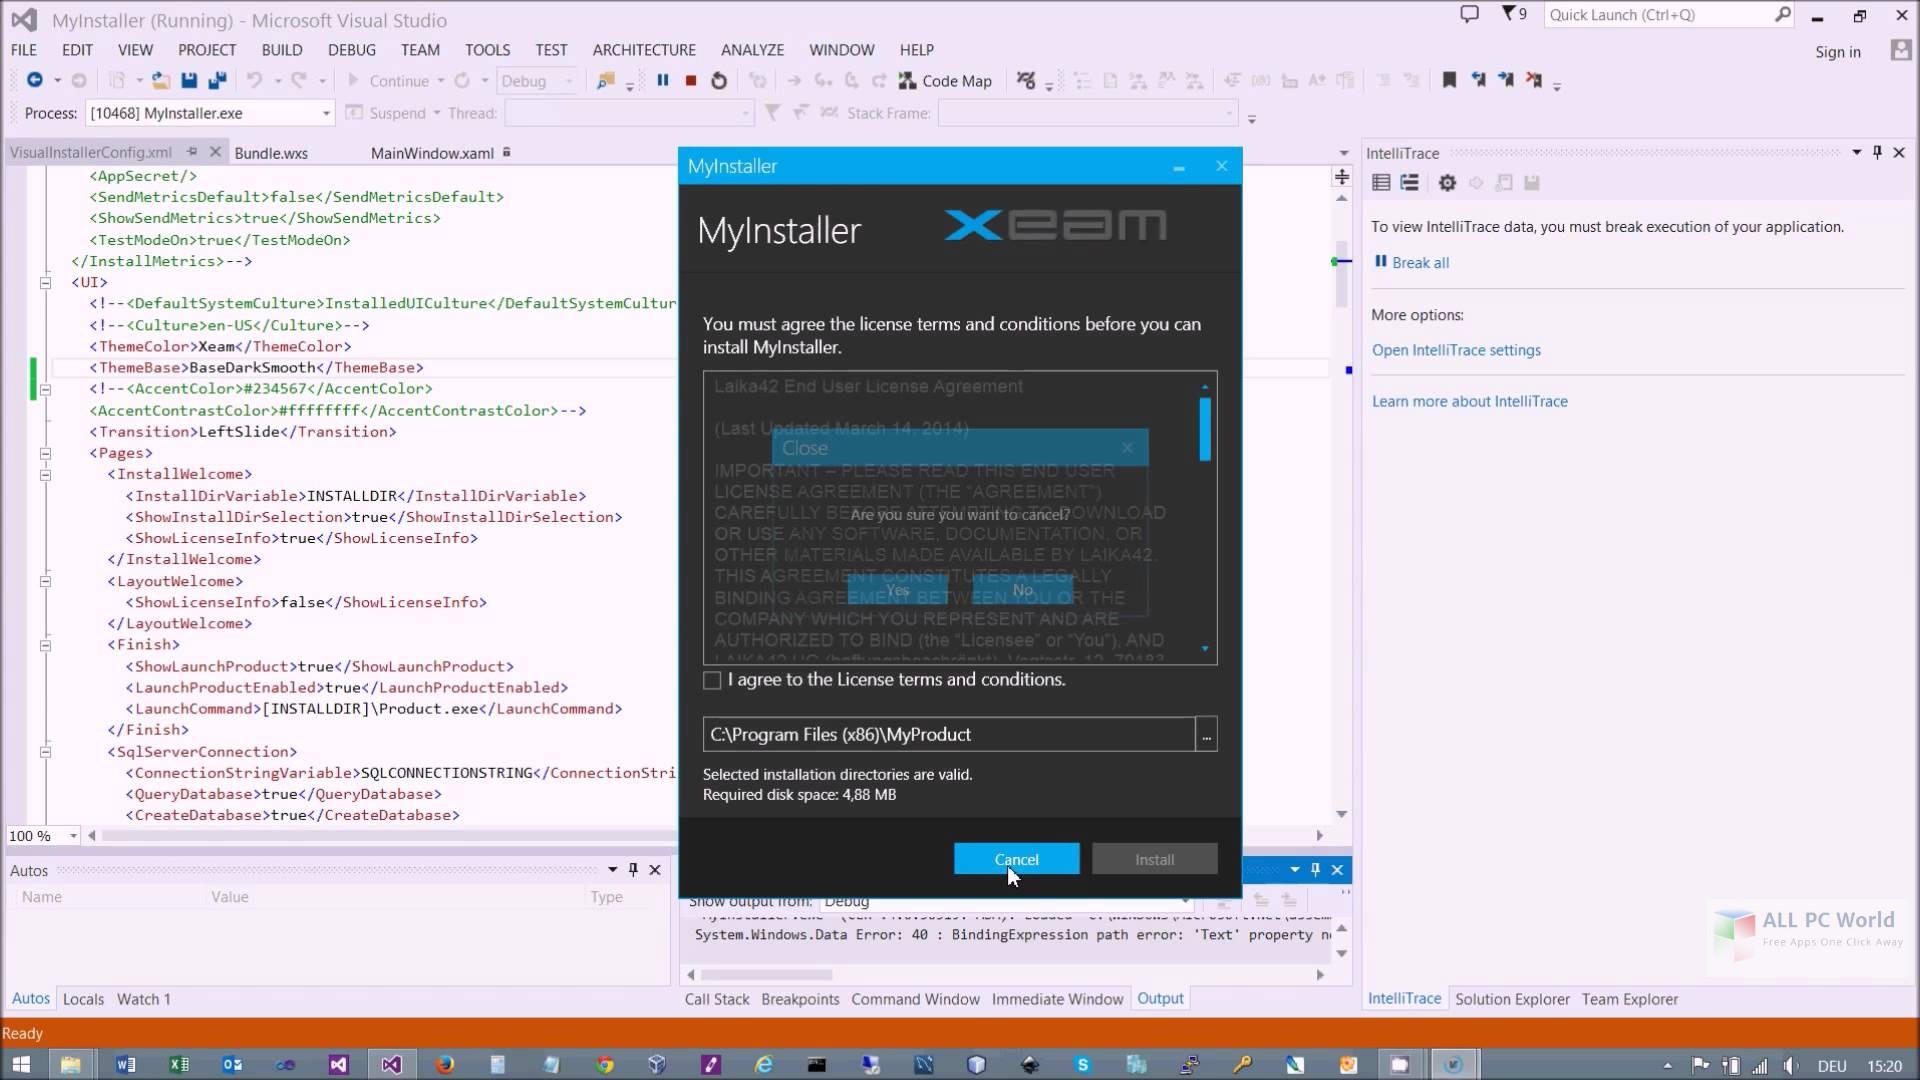Switch to the MainWindow.xaml tab

[432, 153]
